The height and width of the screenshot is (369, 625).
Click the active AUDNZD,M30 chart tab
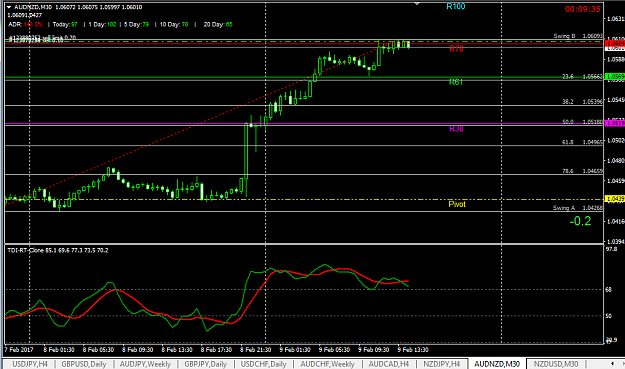point(497,364)
